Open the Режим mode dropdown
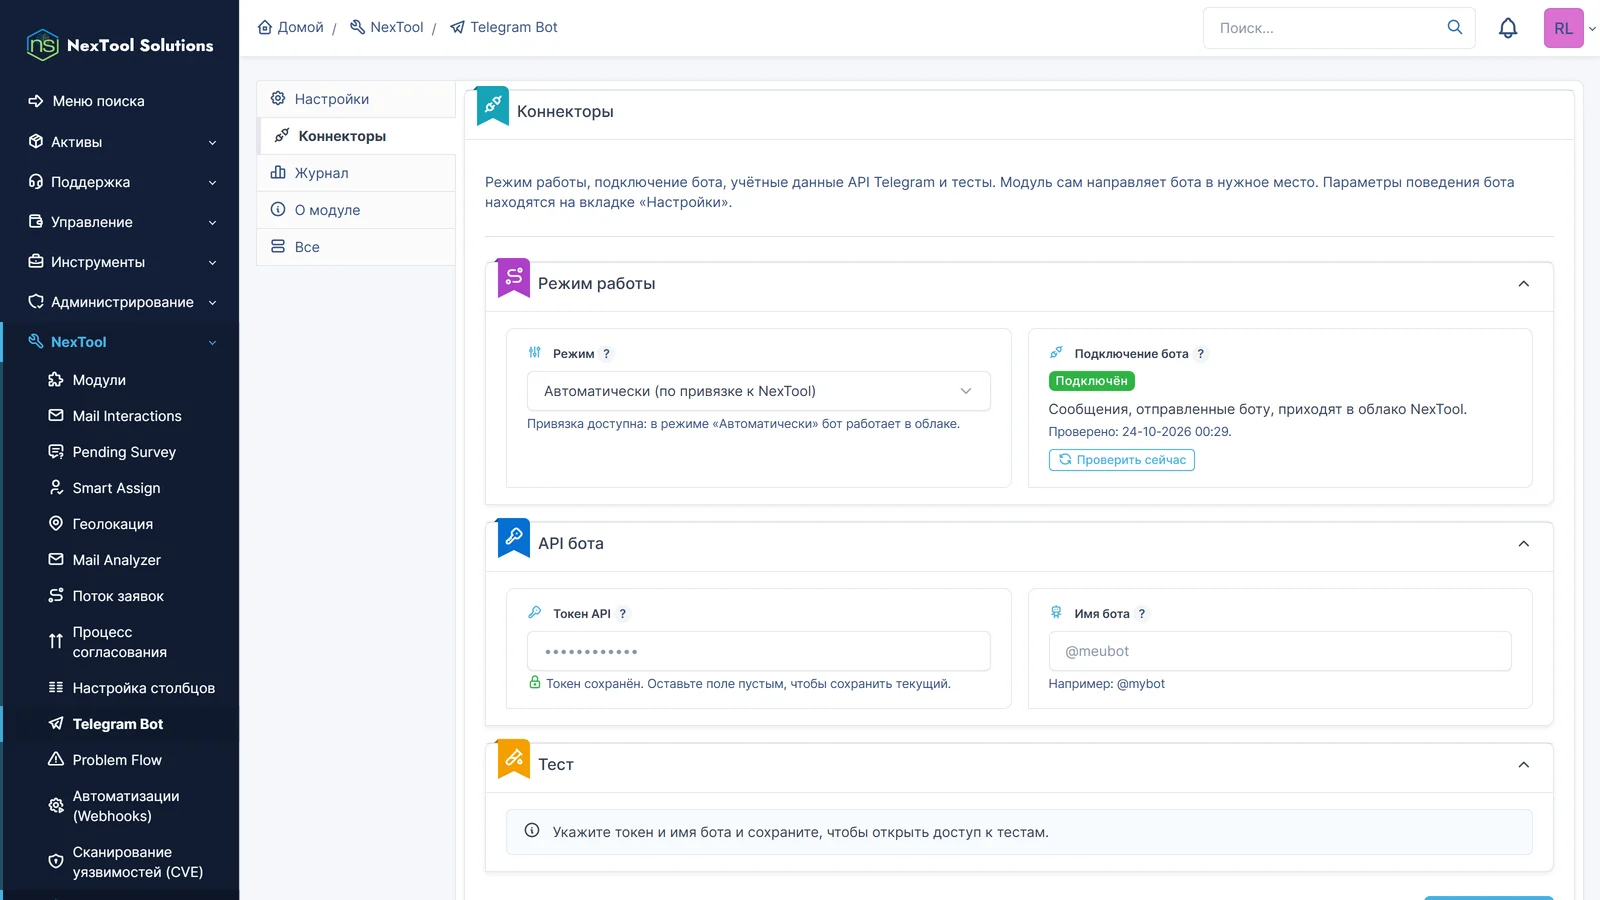The image size is (1600, 900). 758,391
